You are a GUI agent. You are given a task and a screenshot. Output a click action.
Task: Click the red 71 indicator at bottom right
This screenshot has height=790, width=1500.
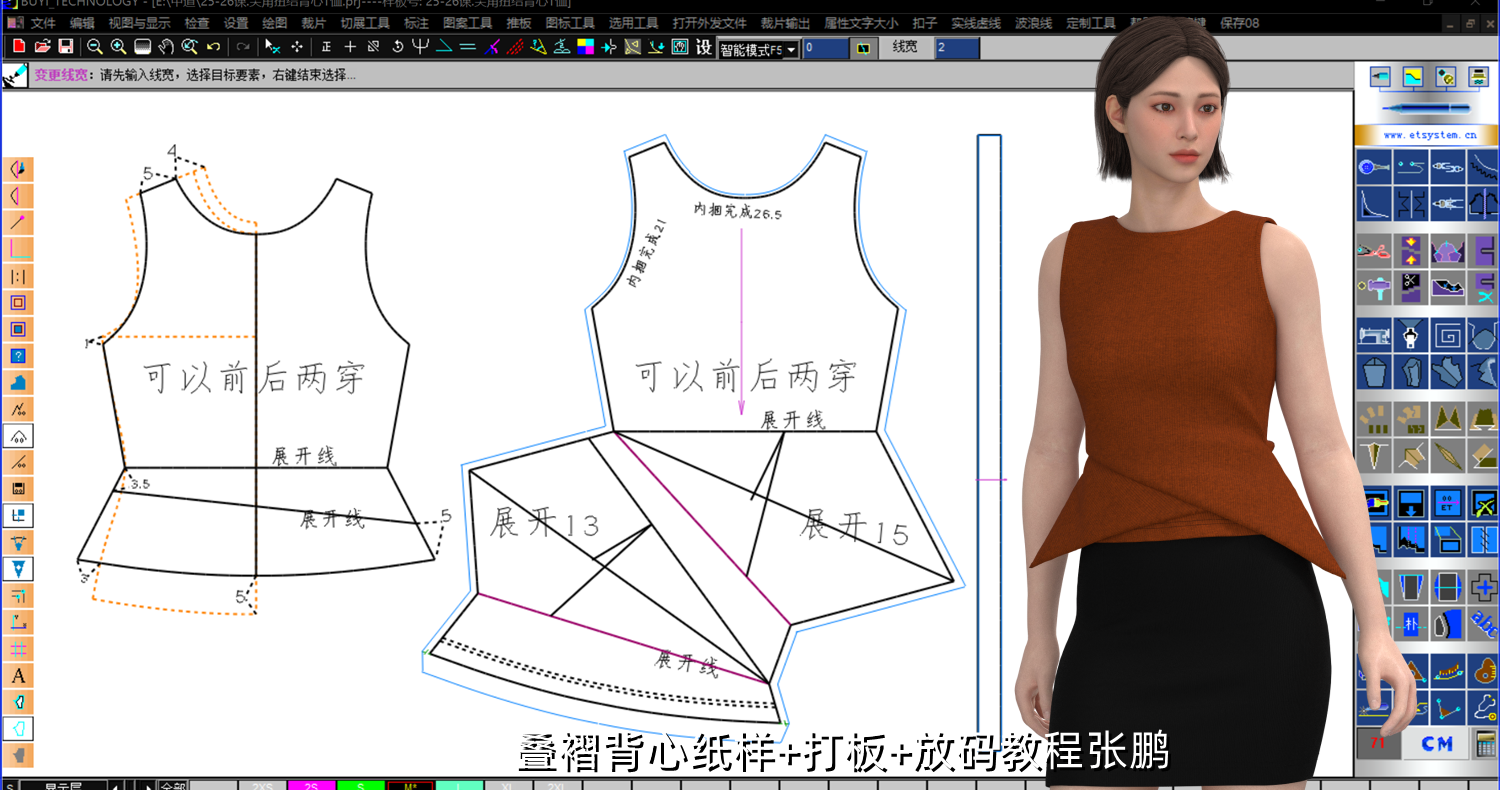1378,743
